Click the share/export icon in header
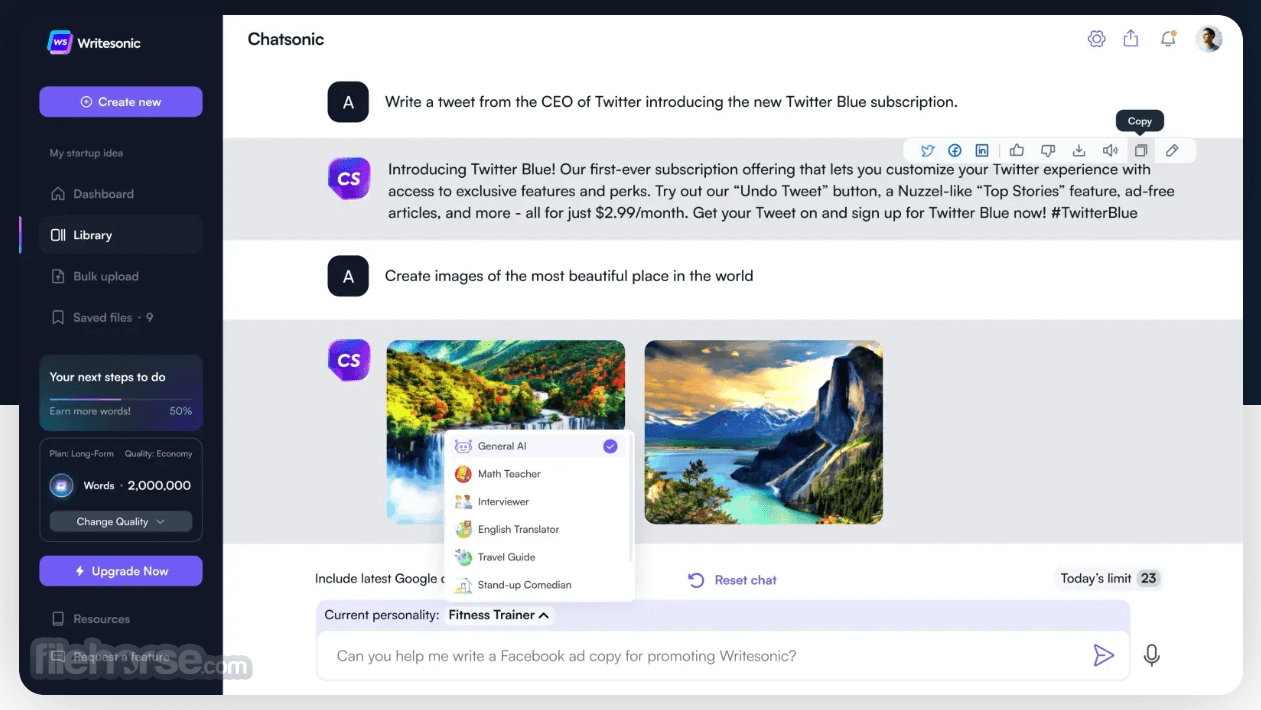This screenshot has width=1261, height=710. point(1131,38)
